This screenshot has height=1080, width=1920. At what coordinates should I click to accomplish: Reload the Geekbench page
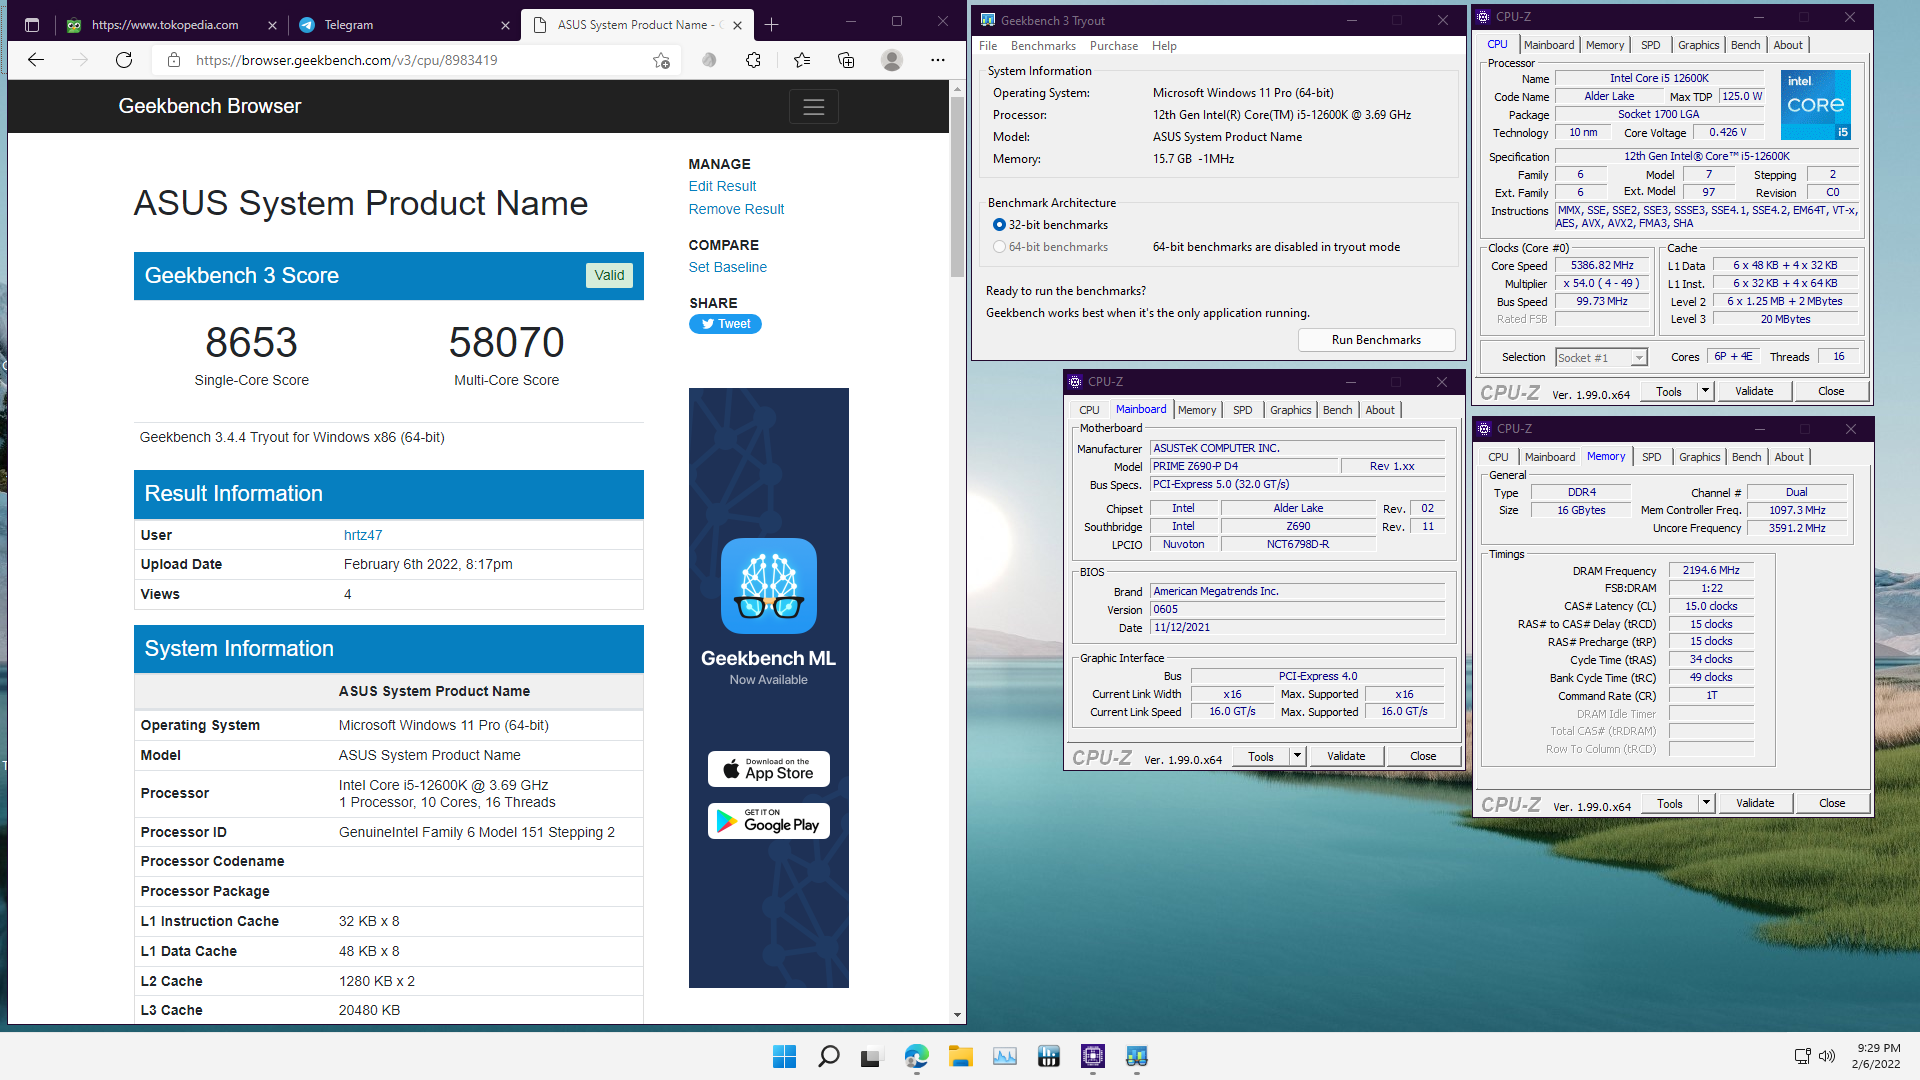coord(124,60)
